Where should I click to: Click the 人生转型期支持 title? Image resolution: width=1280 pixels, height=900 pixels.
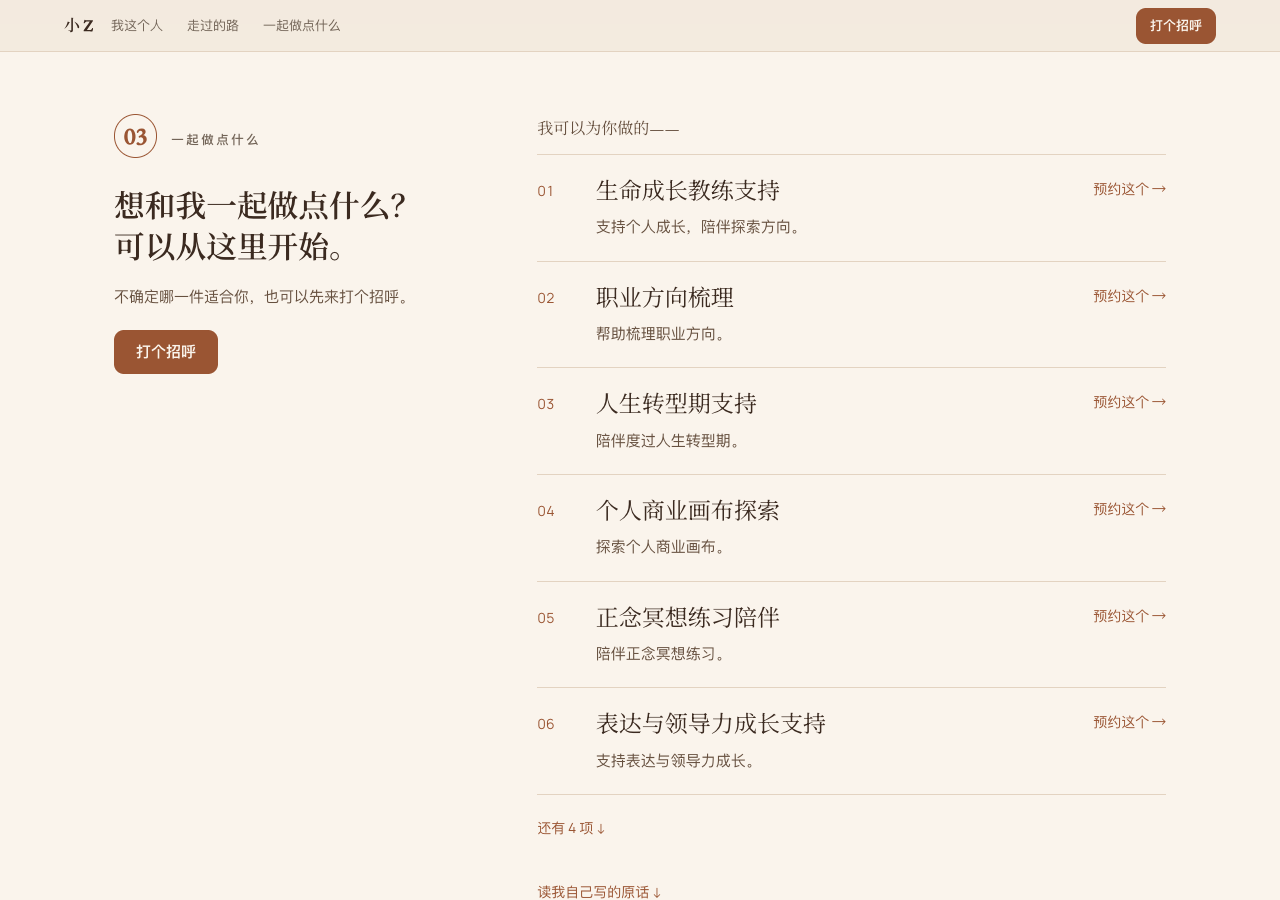(x=676, y=404)
